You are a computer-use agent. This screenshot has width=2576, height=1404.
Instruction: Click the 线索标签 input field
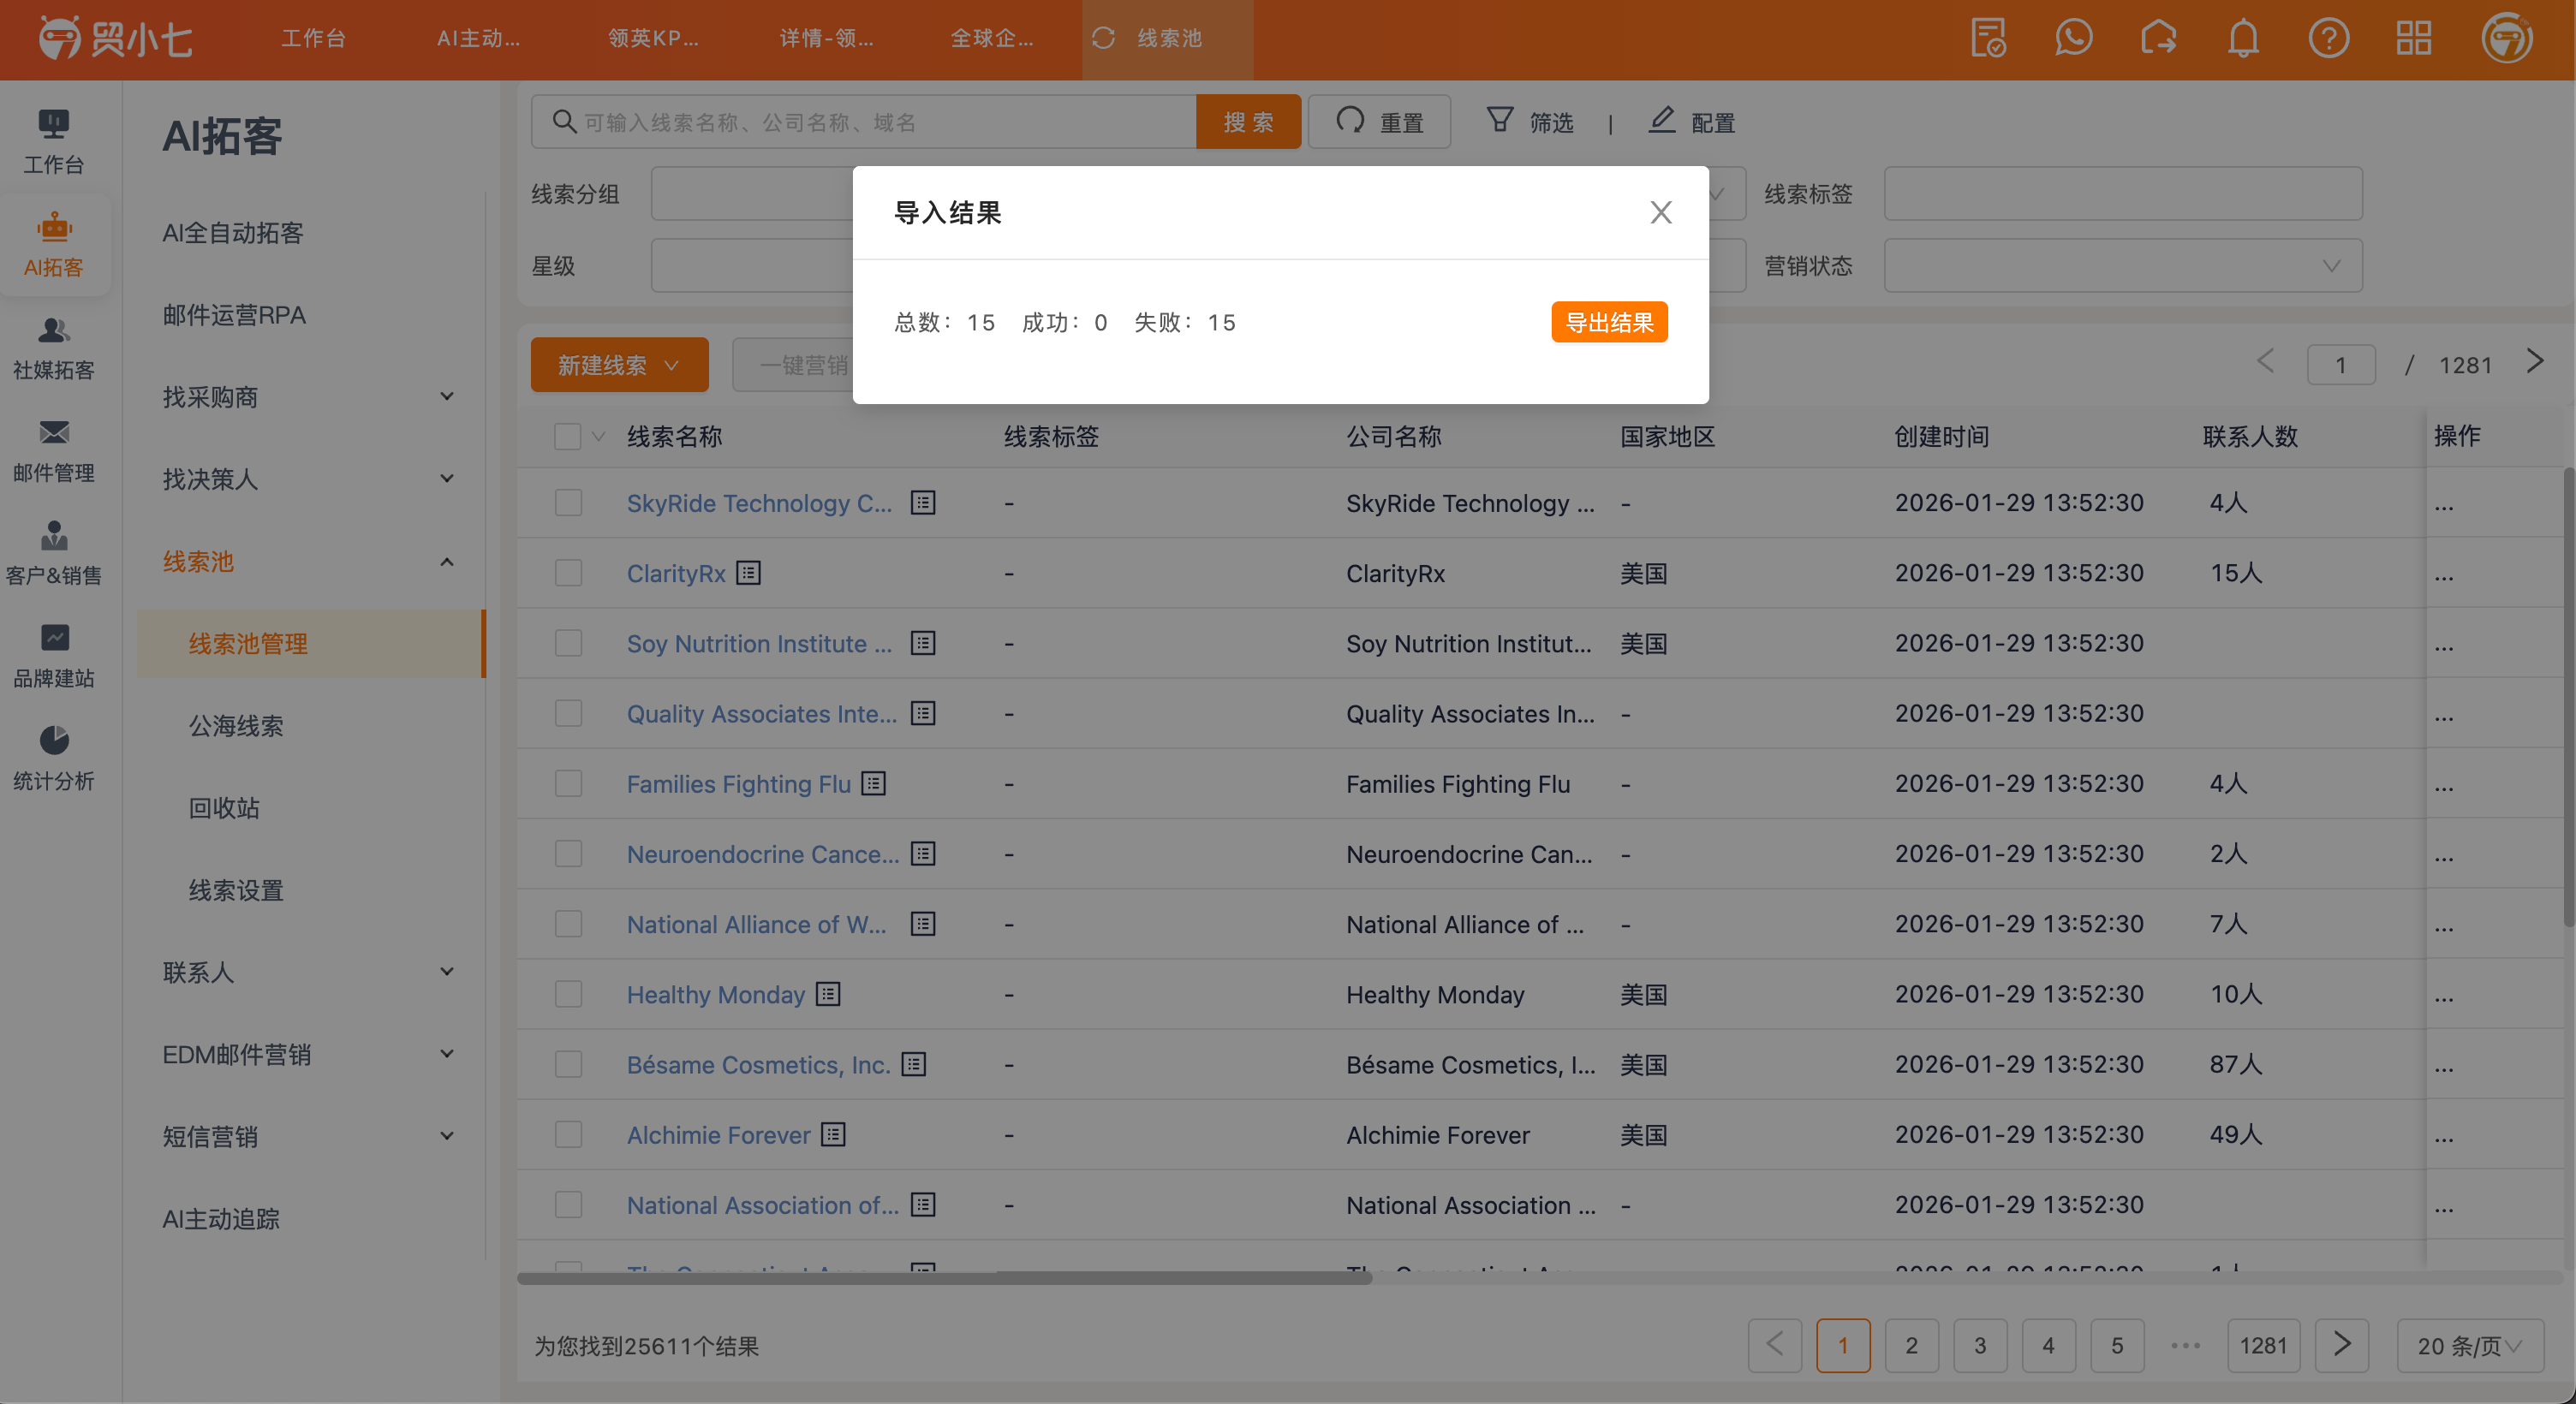coord(2122,194)
